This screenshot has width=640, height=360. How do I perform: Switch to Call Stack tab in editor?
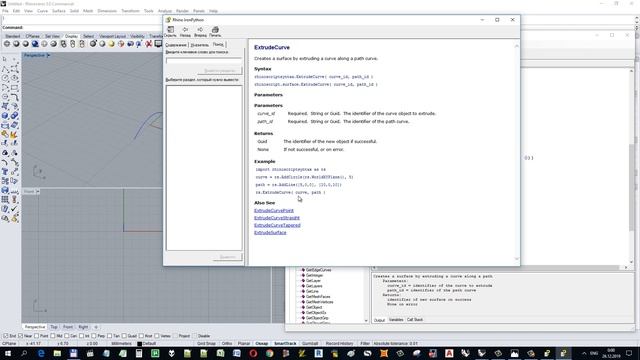click(415, 320)
